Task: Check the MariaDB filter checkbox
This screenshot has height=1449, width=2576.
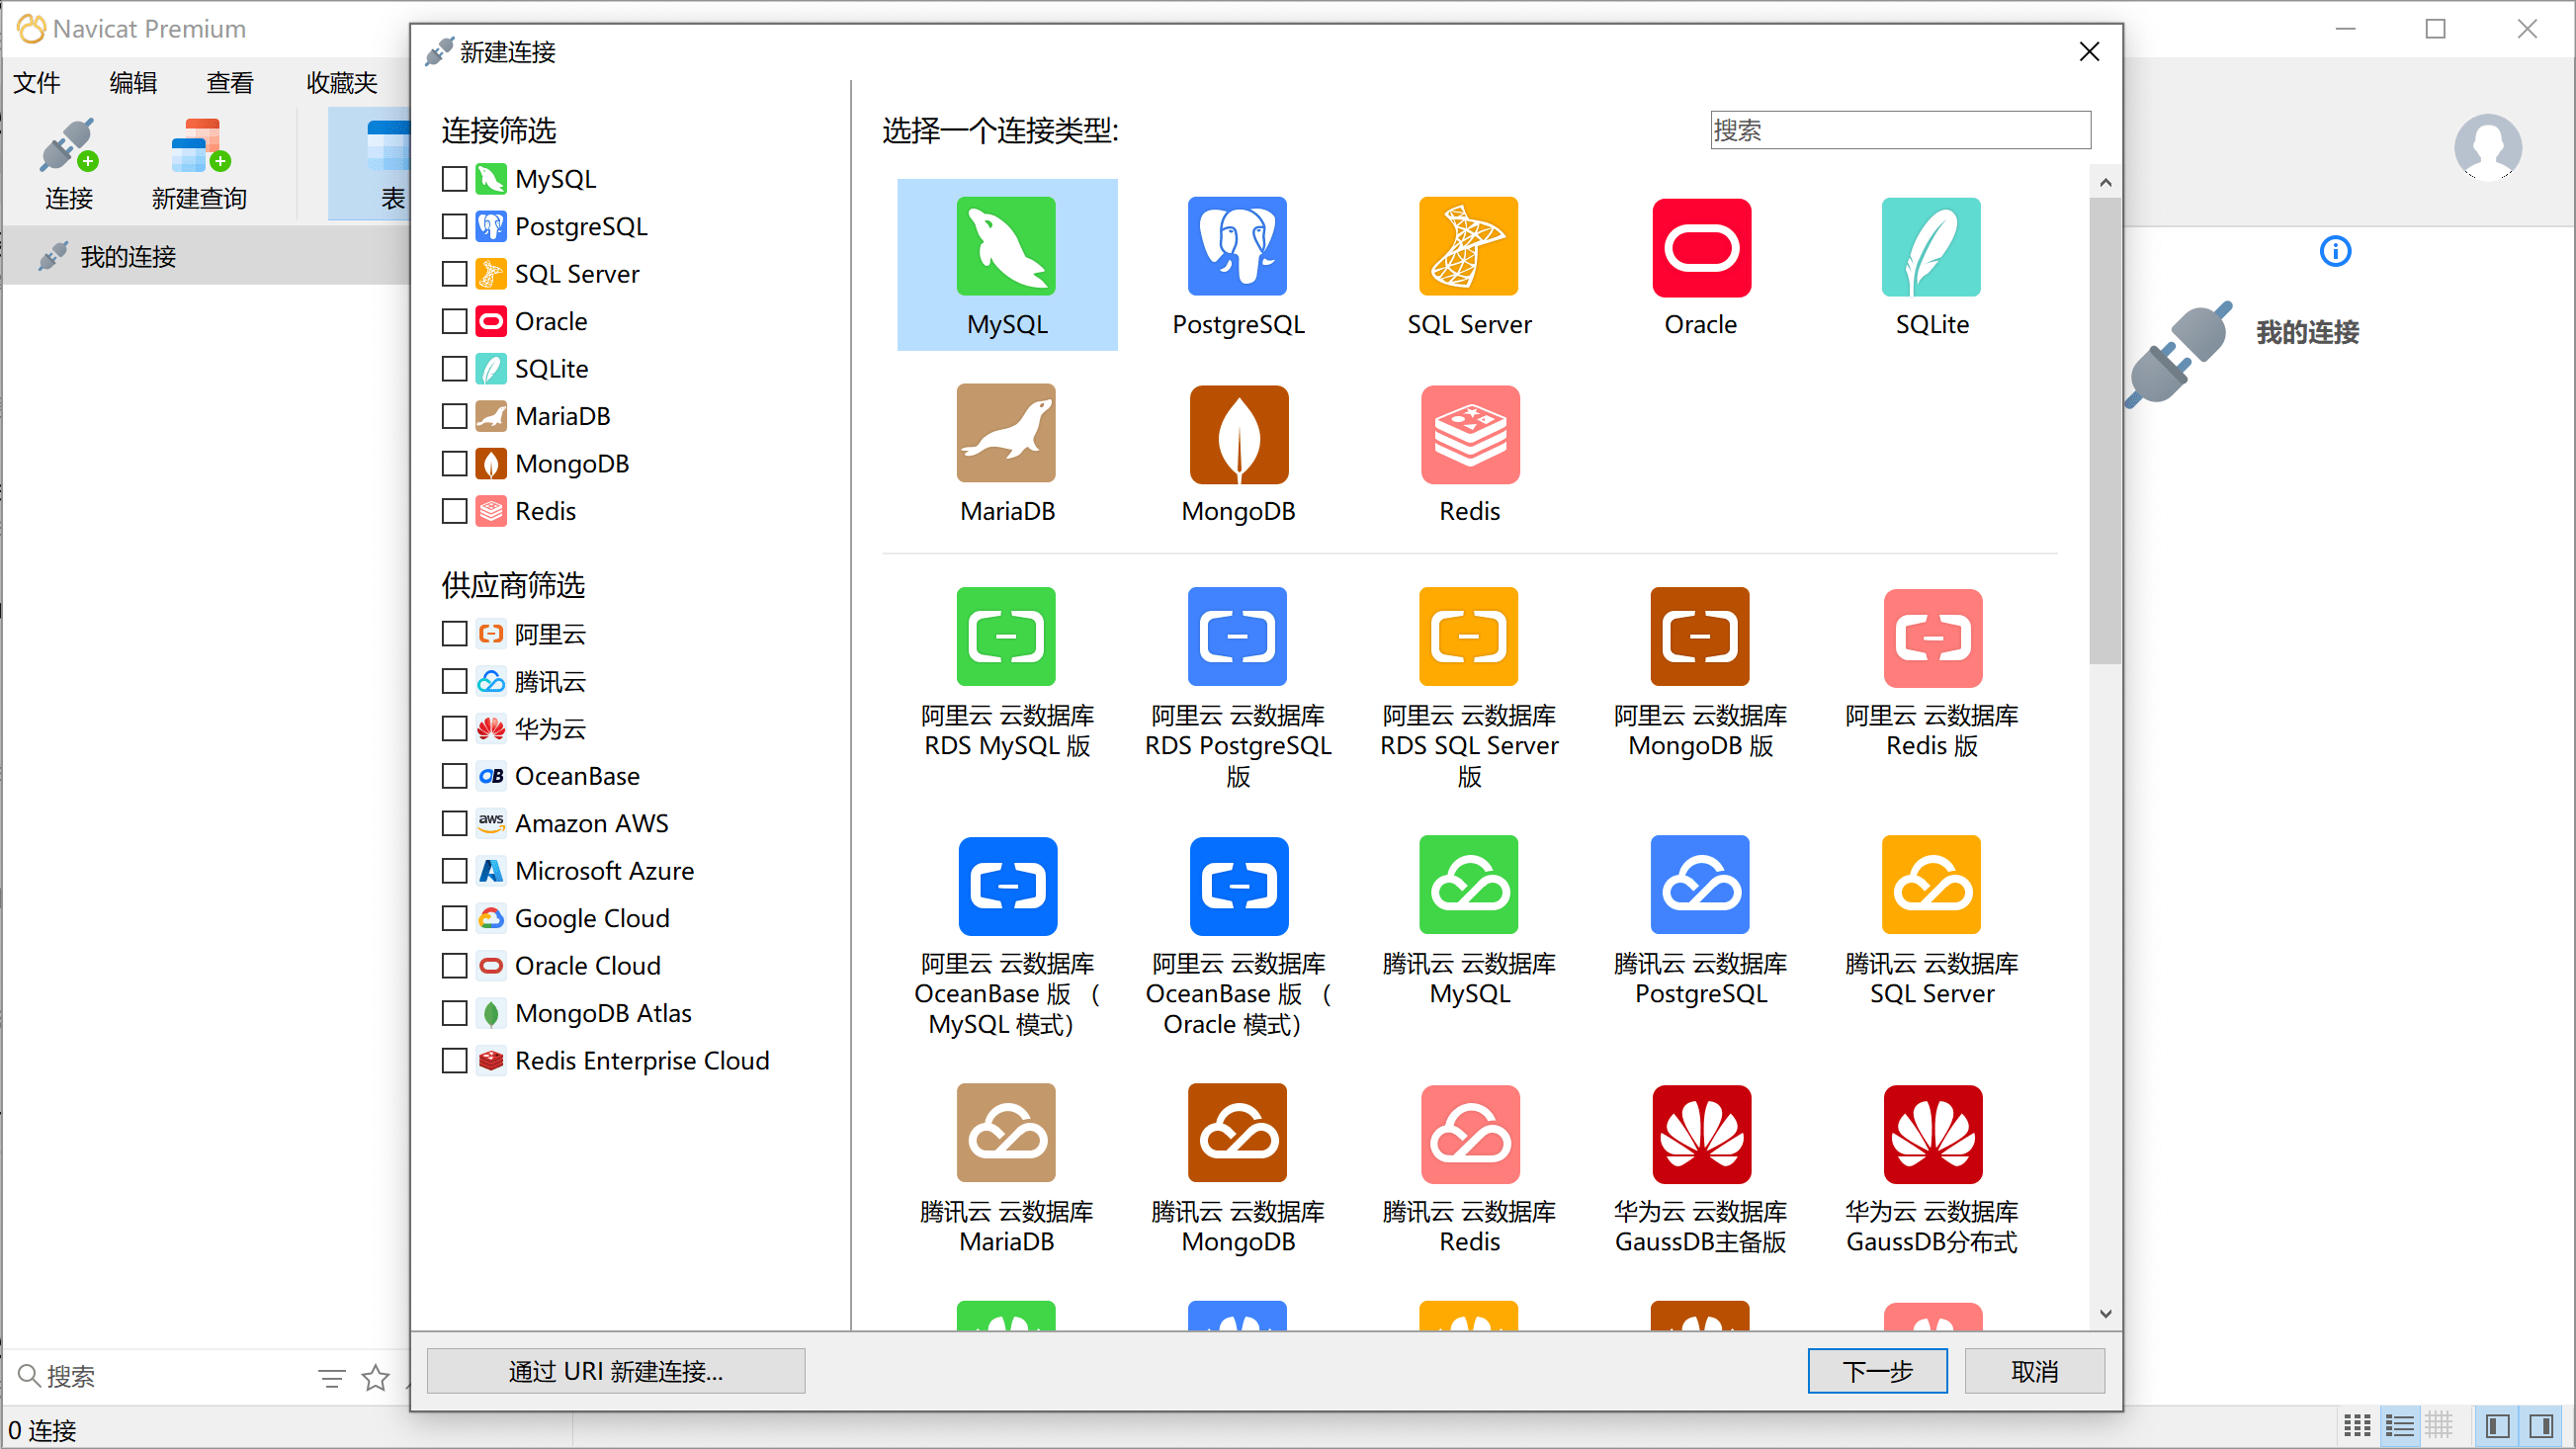Action: 454,415
